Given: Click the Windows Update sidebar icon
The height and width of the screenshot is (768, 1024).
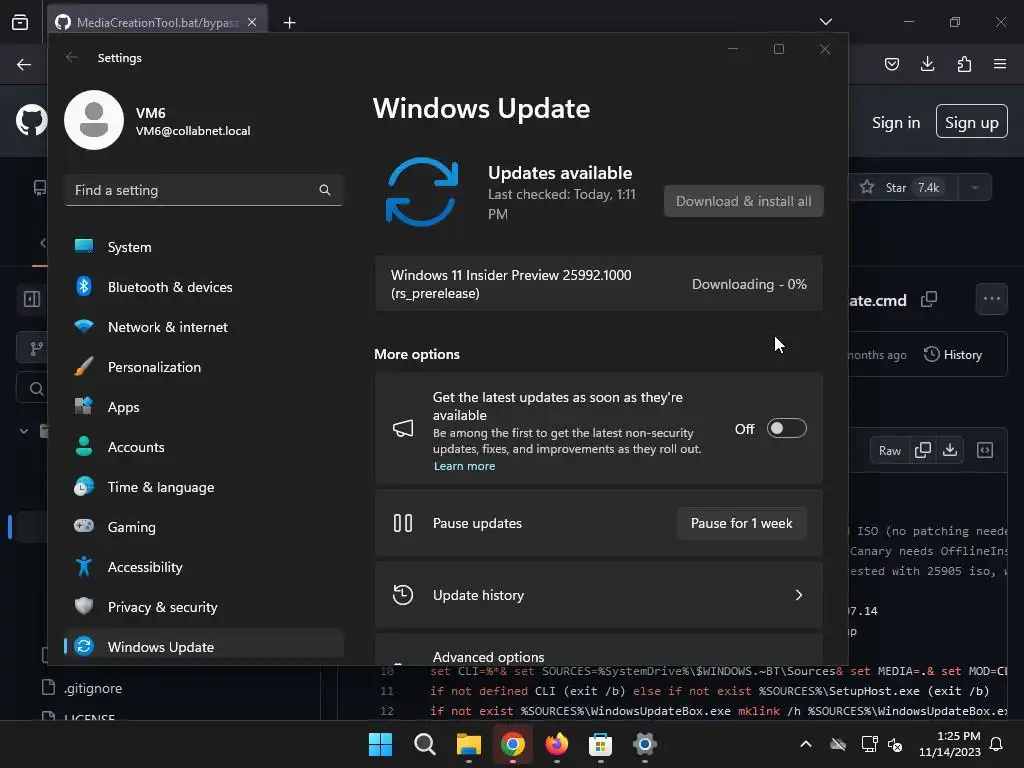Looking at the screenshot, I should pyautogui.click(x=84, y=647).
